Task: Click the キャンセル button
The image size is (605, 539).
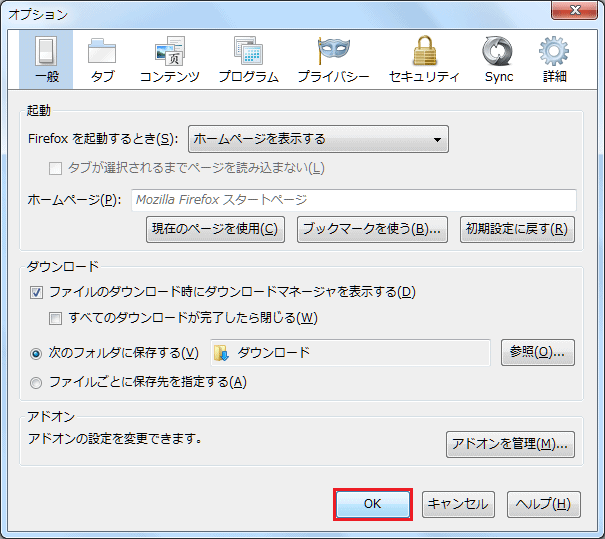Action: click(x=458, y=504)
